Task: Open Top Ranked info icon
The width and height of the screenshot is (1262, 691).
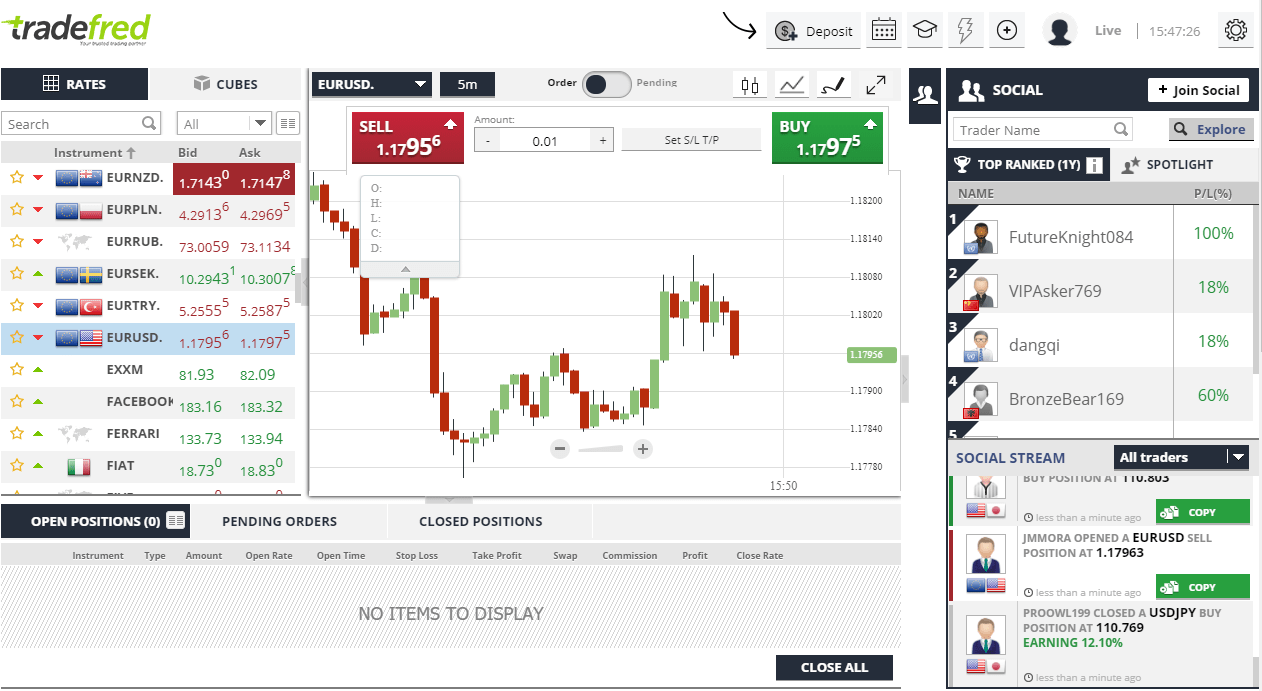Action: [1095, 165]
